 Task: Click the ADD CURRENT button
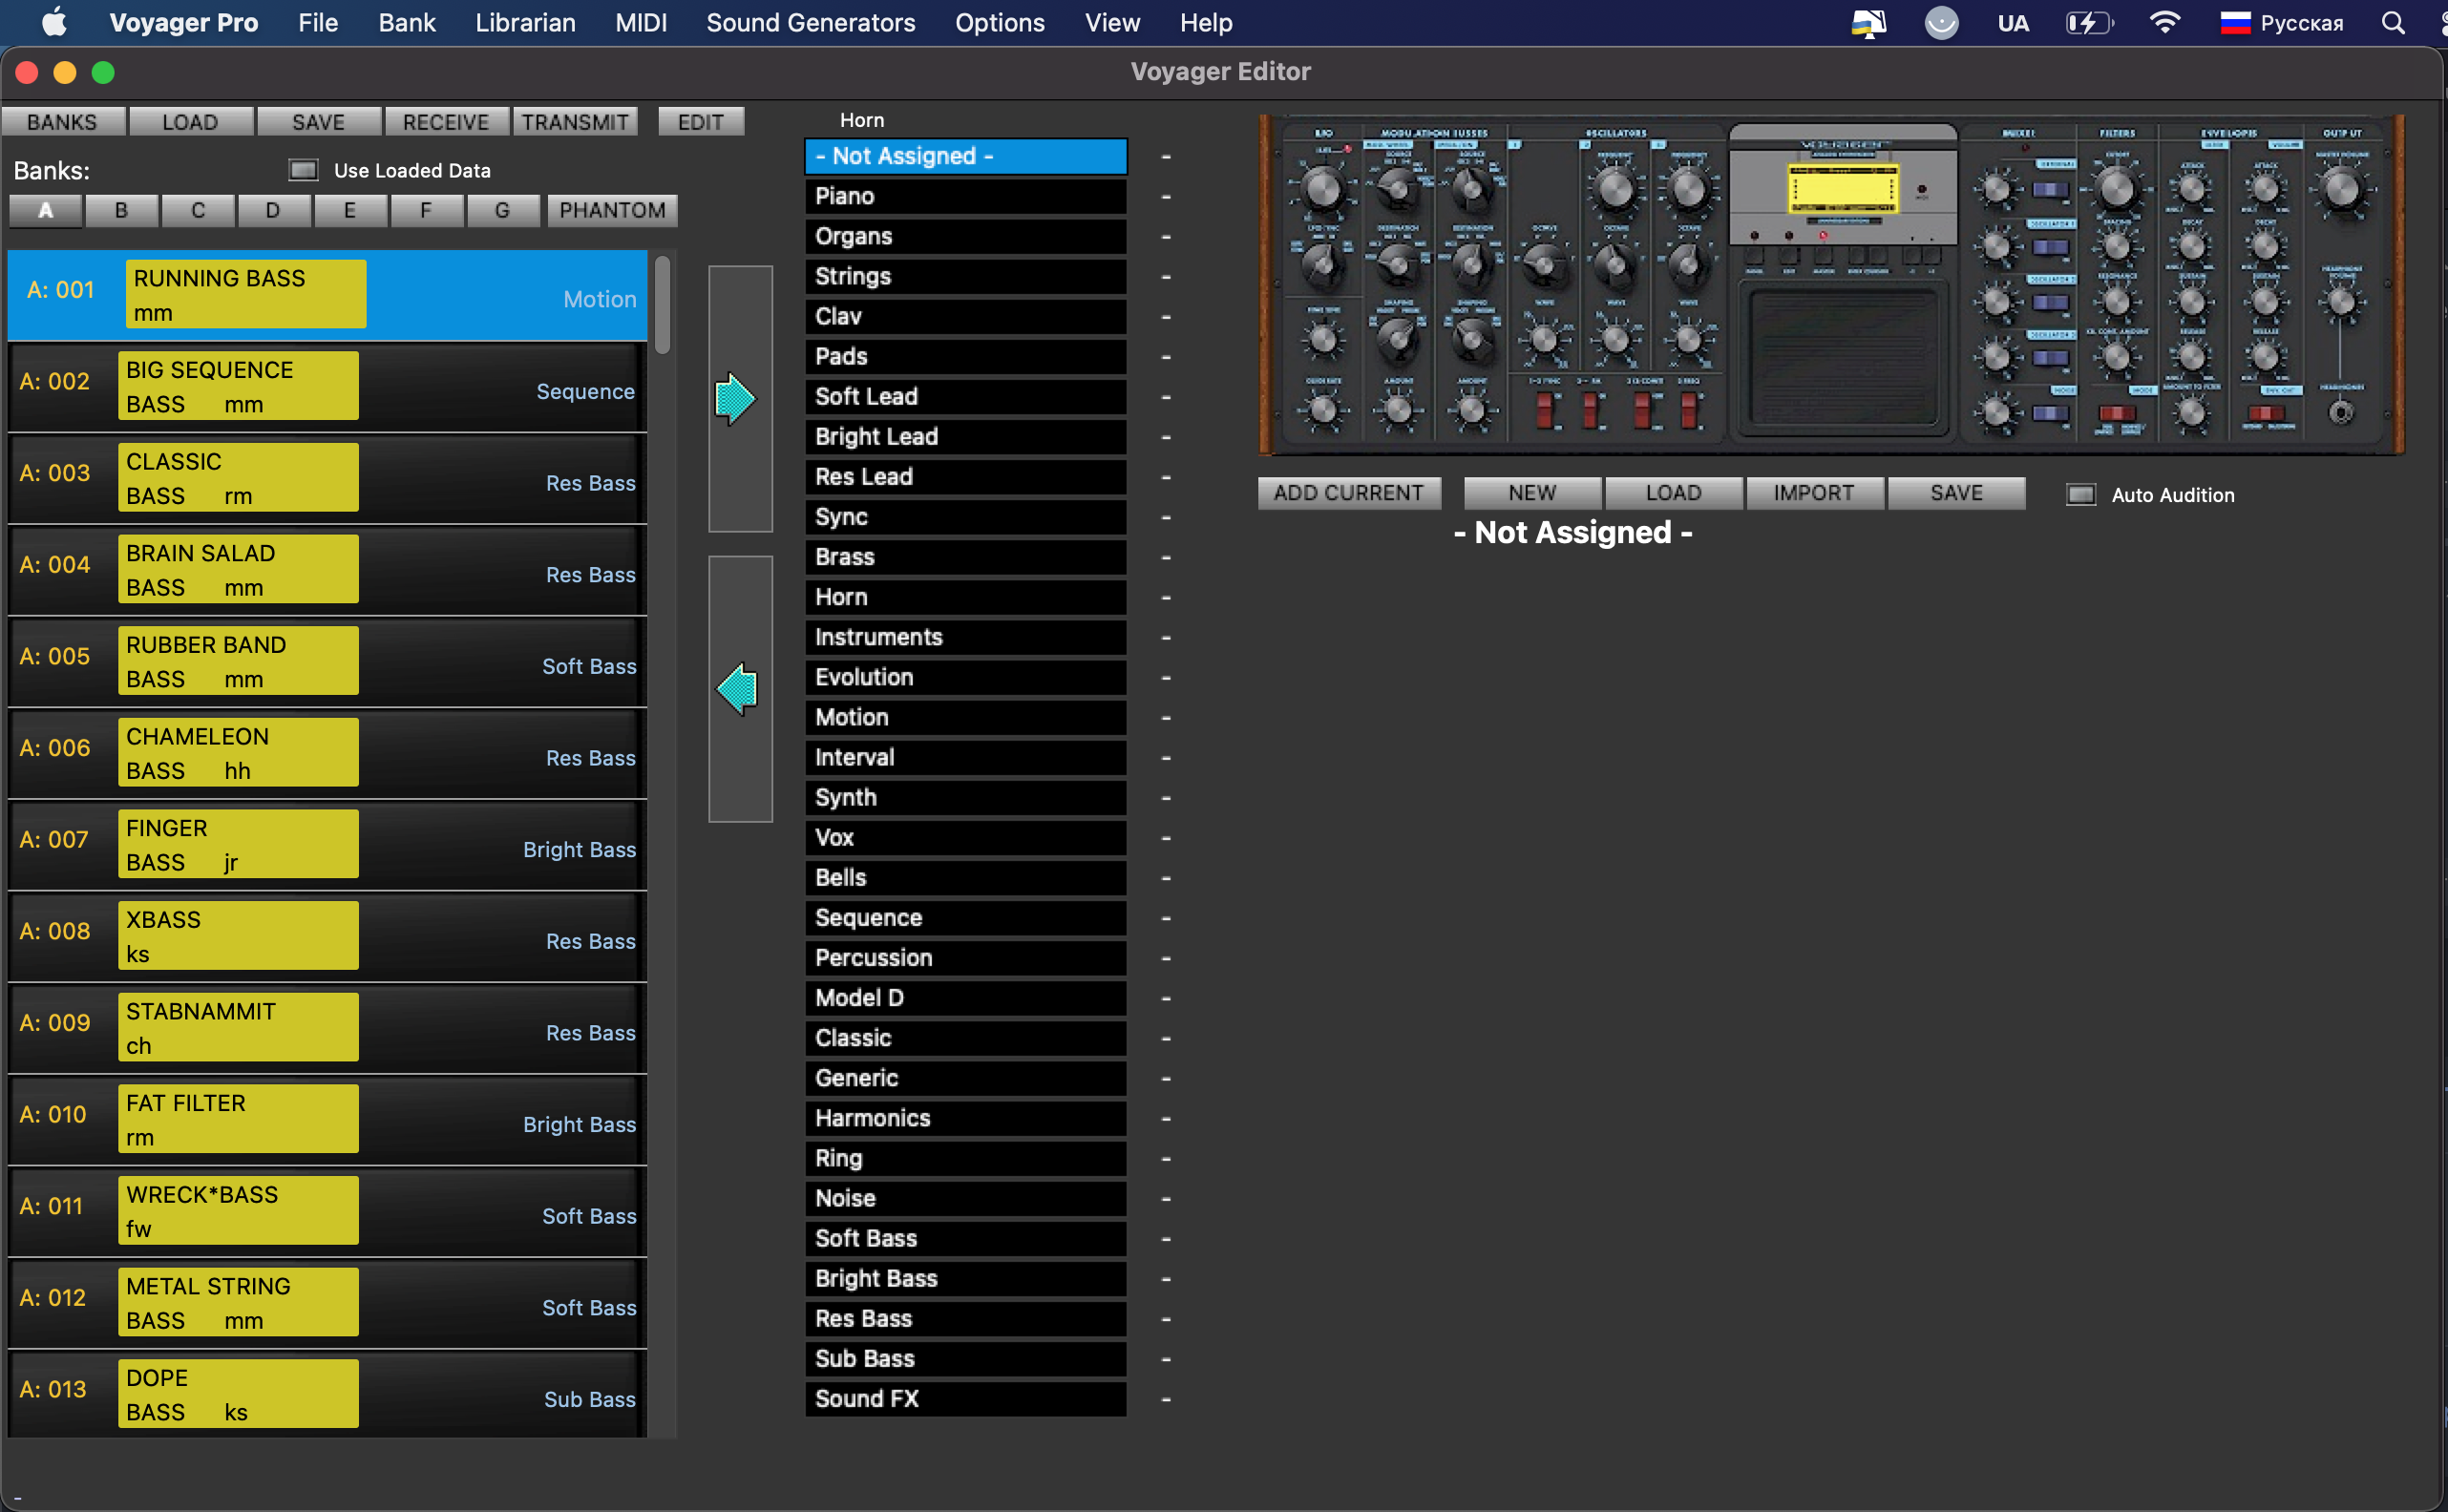pos(1348,493)
